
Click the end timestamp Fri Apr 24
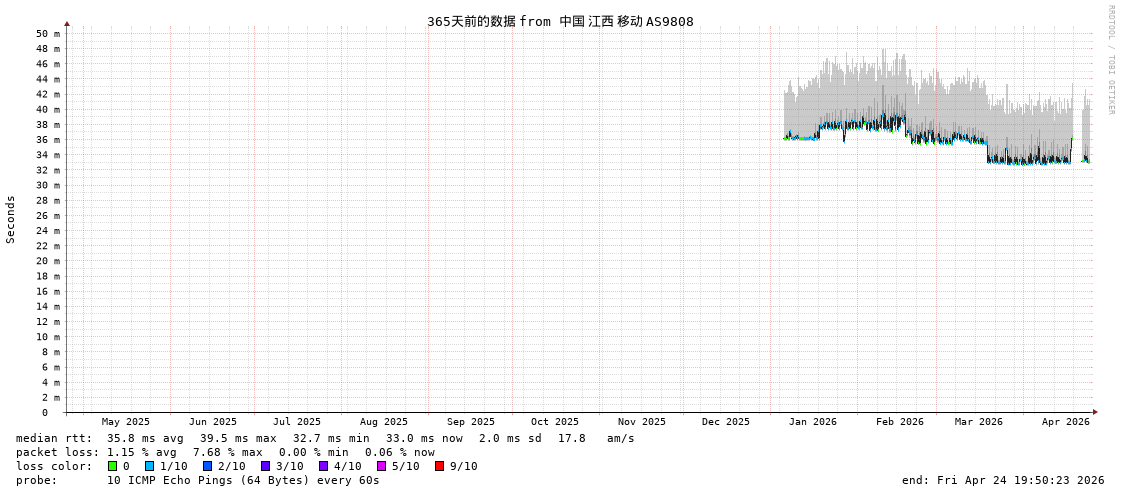click(1002, 480)
